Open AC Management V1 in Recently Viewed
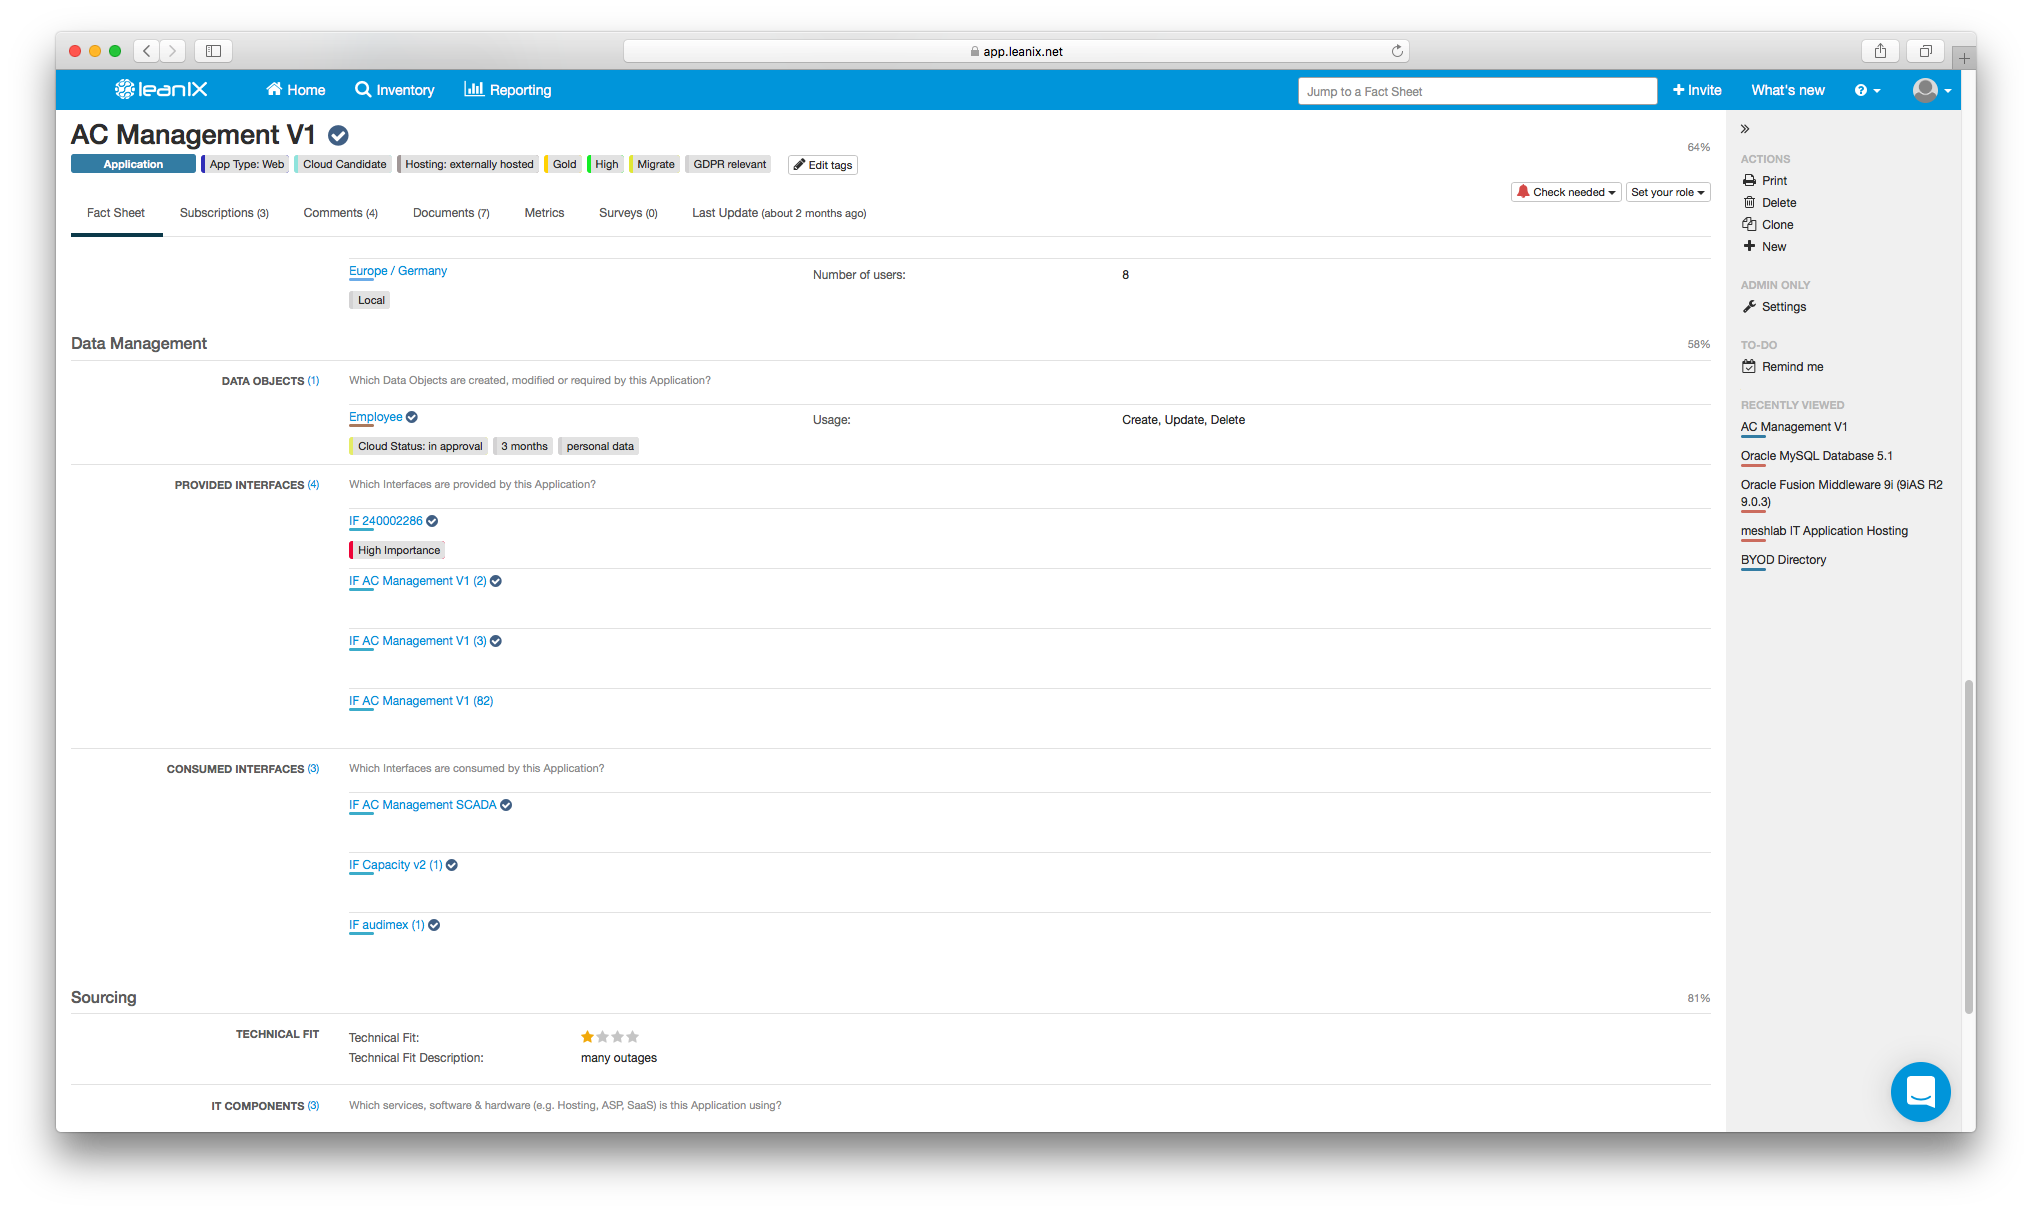This screenshot has height=1212, width=2032. 1794,427
